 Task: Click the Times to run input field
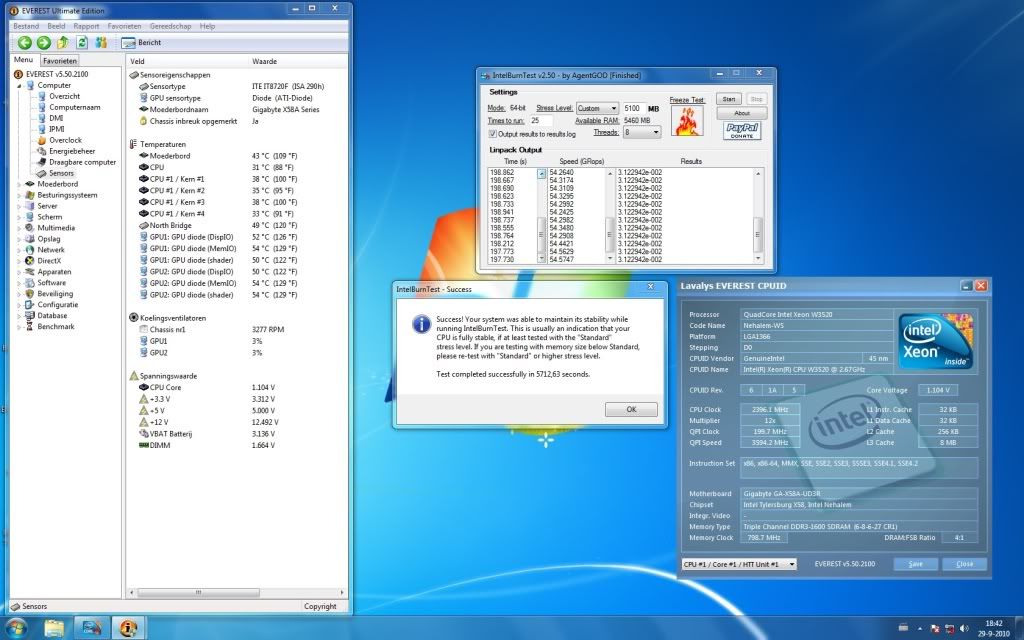click(x=540, y=121)
